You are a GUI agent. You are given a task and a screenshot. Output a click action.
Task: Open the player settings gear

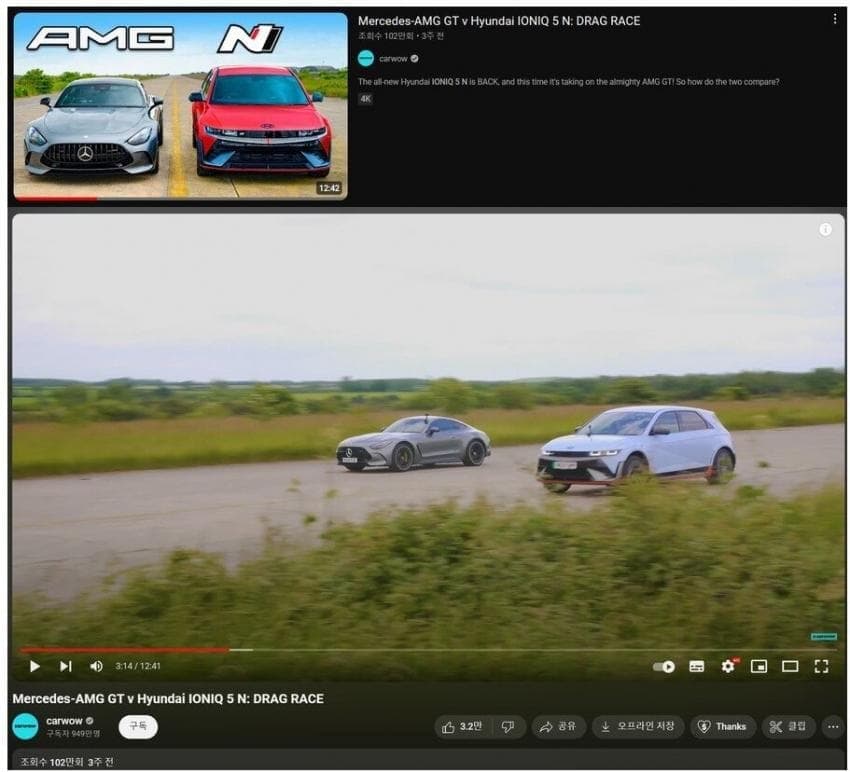point(728,666)
